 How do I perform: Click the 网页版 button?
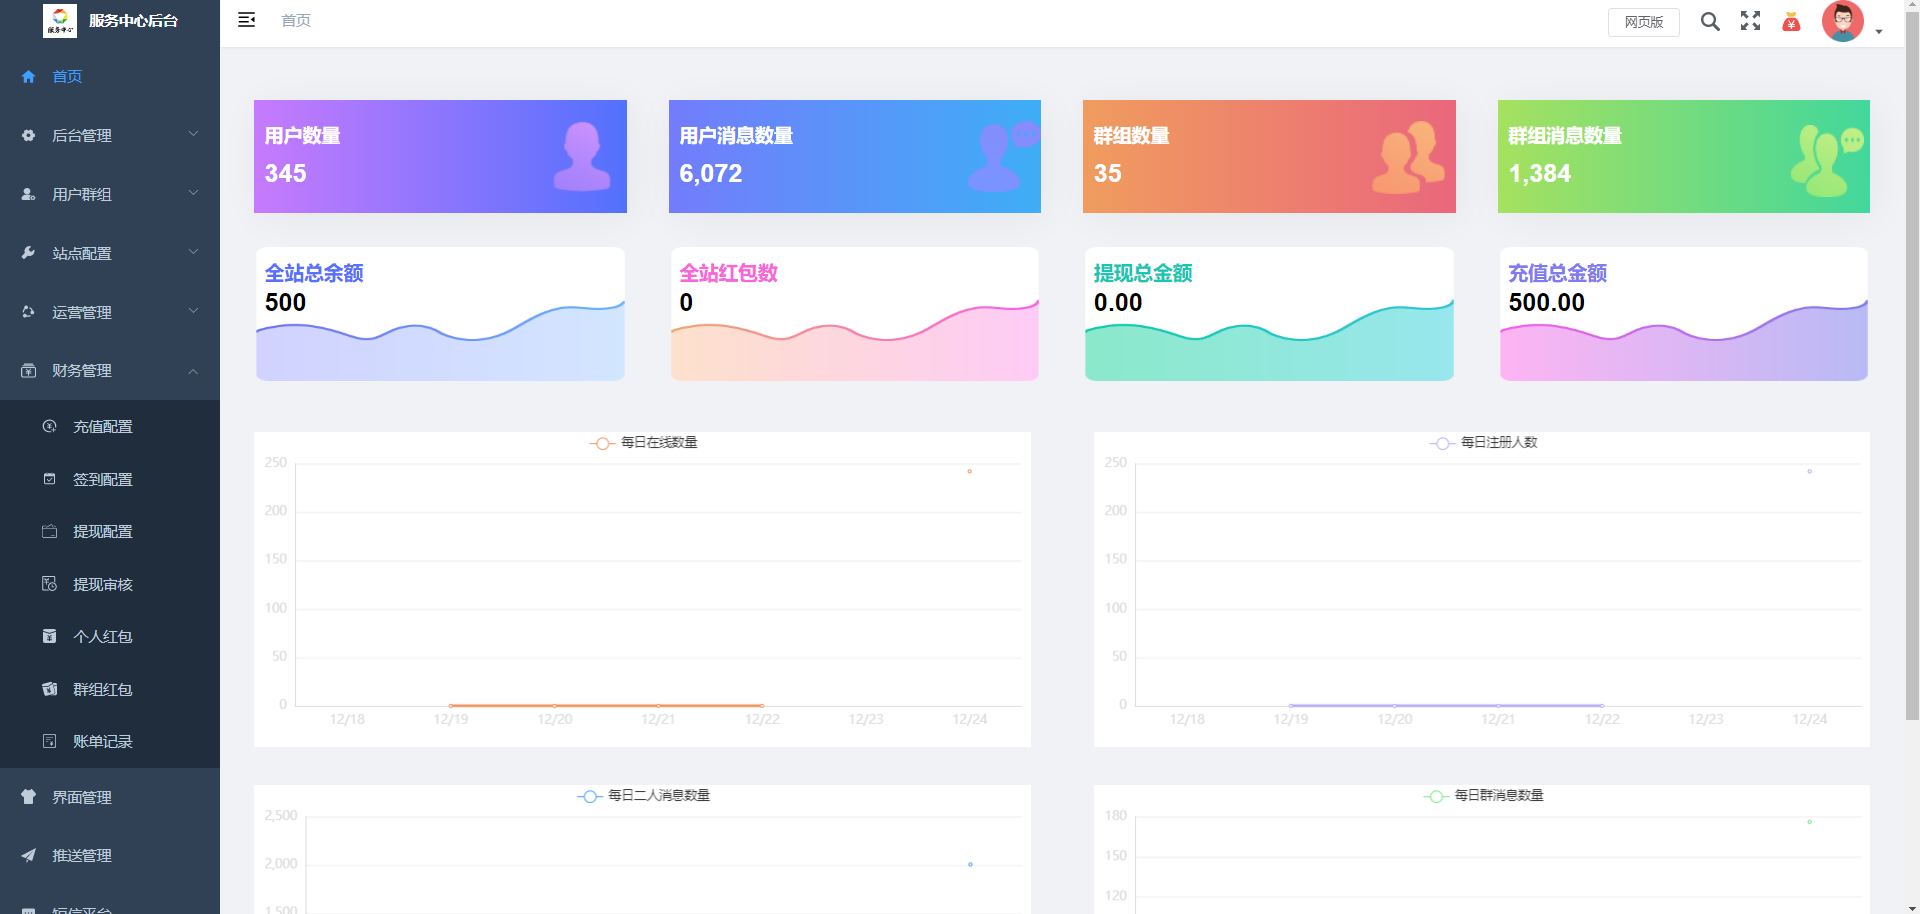coord(1643,22)
